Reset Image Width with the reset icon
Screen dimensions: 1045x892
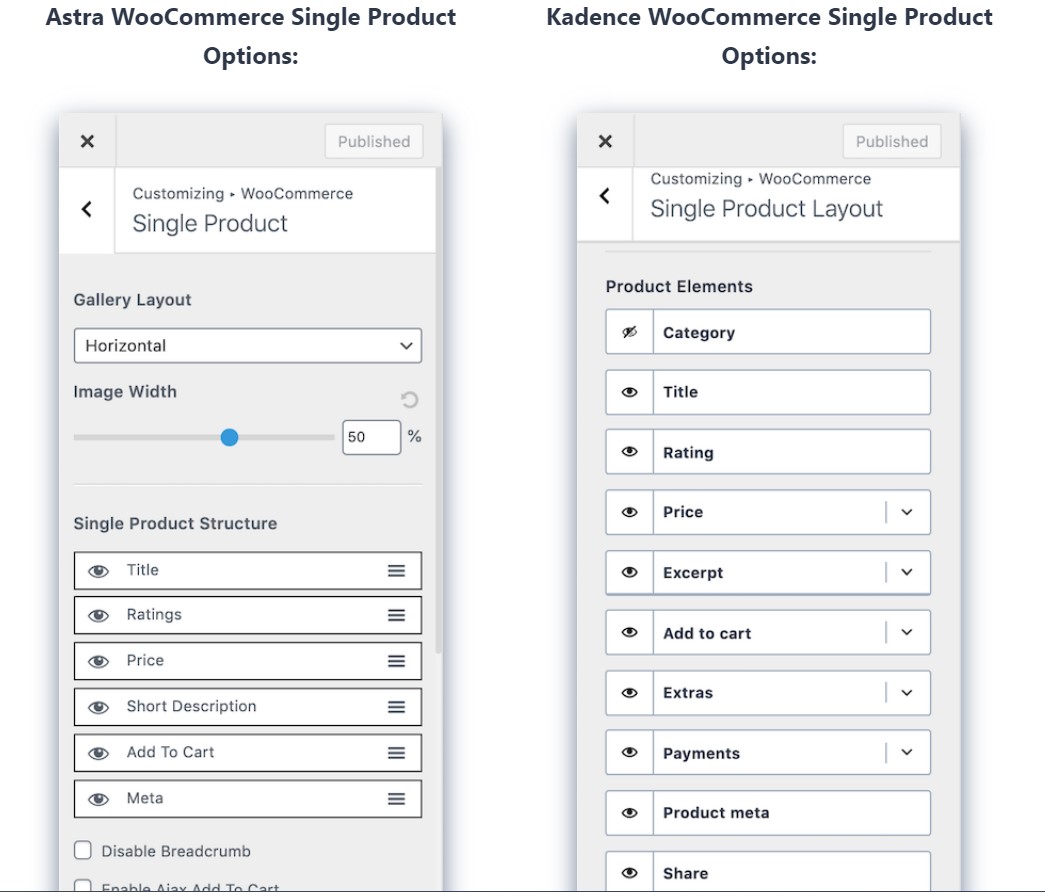[x=409, y=399]
